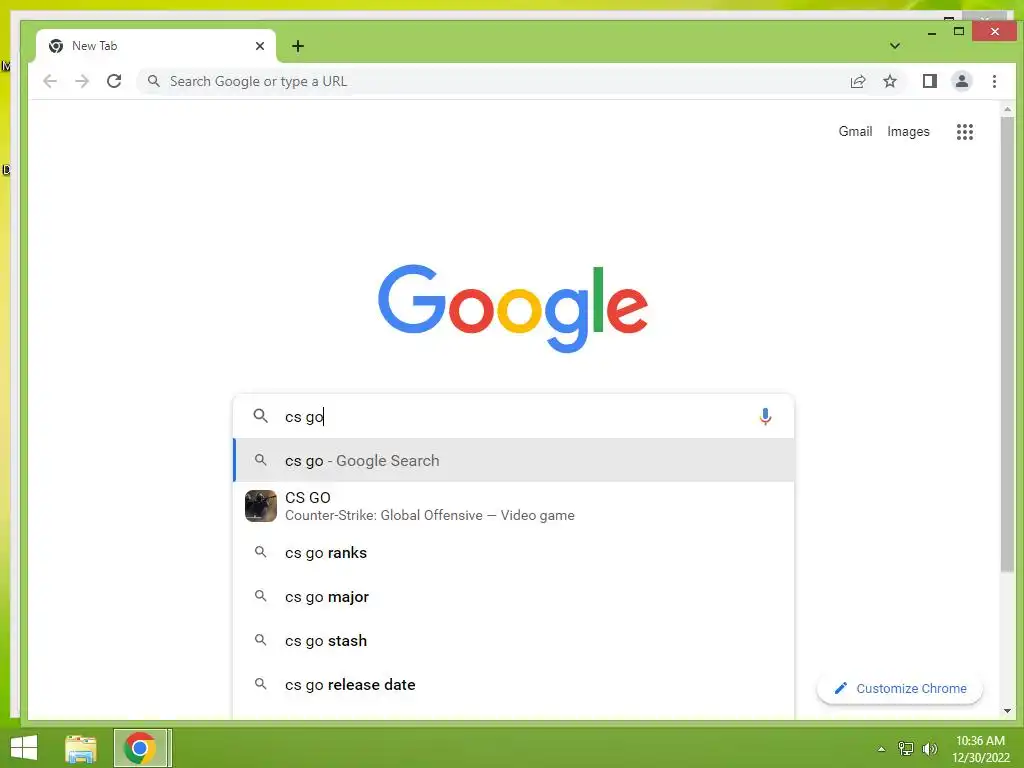1024x768 pixels.
Task: Select CS GO Counter-Strike video game suggestion
Action: 514,506
